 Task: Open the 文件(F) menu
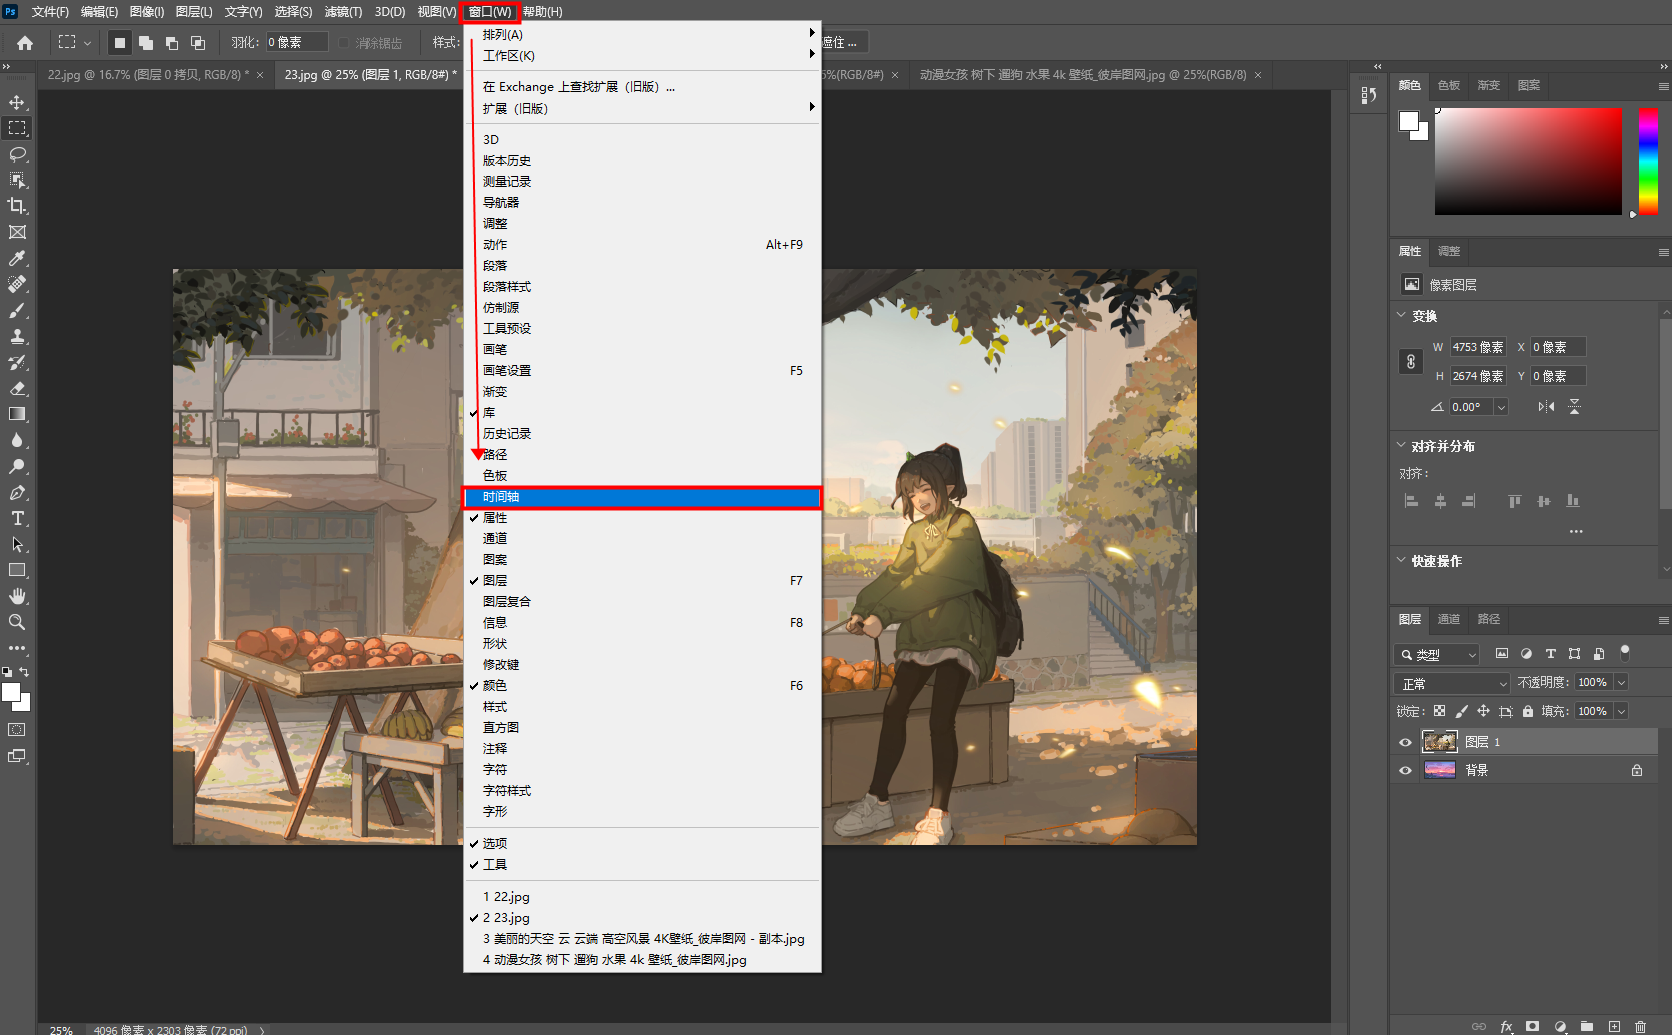[x=50, y=12]
